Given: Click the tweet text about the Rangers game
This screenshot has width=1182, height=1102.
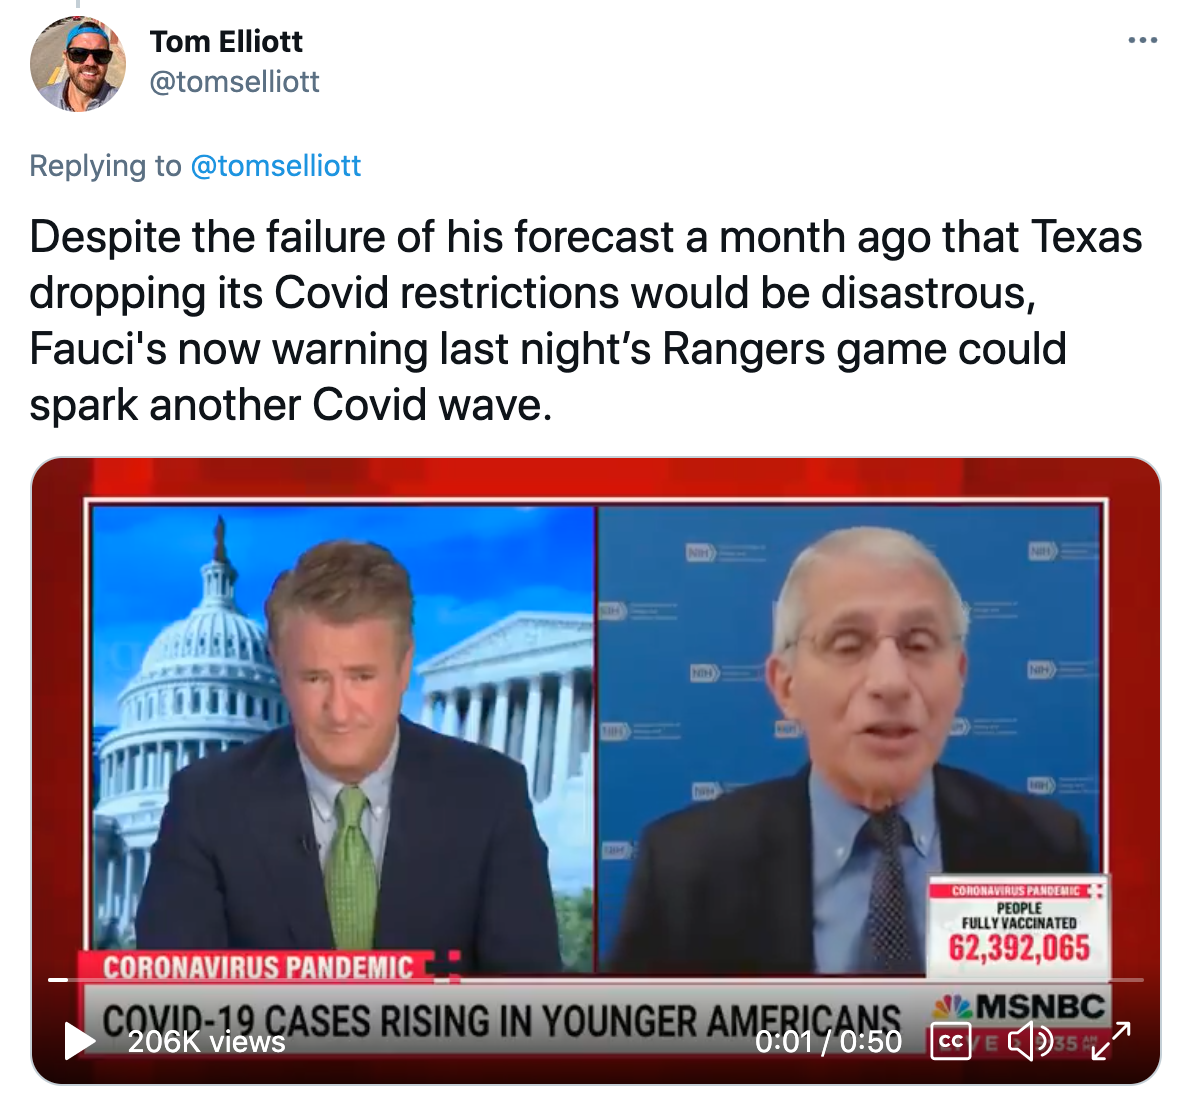Looking at the screenshot, I should point(585,320).
